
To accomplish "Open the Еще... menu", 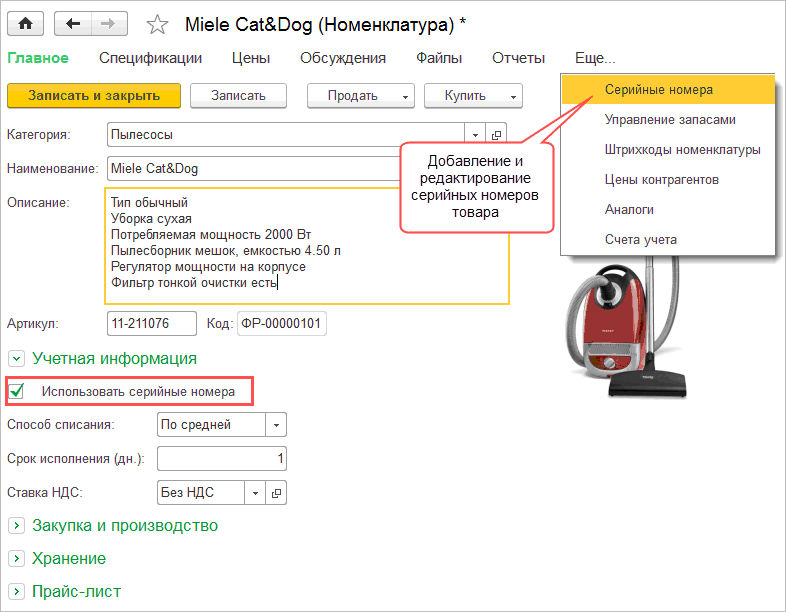I will point(595,58).
